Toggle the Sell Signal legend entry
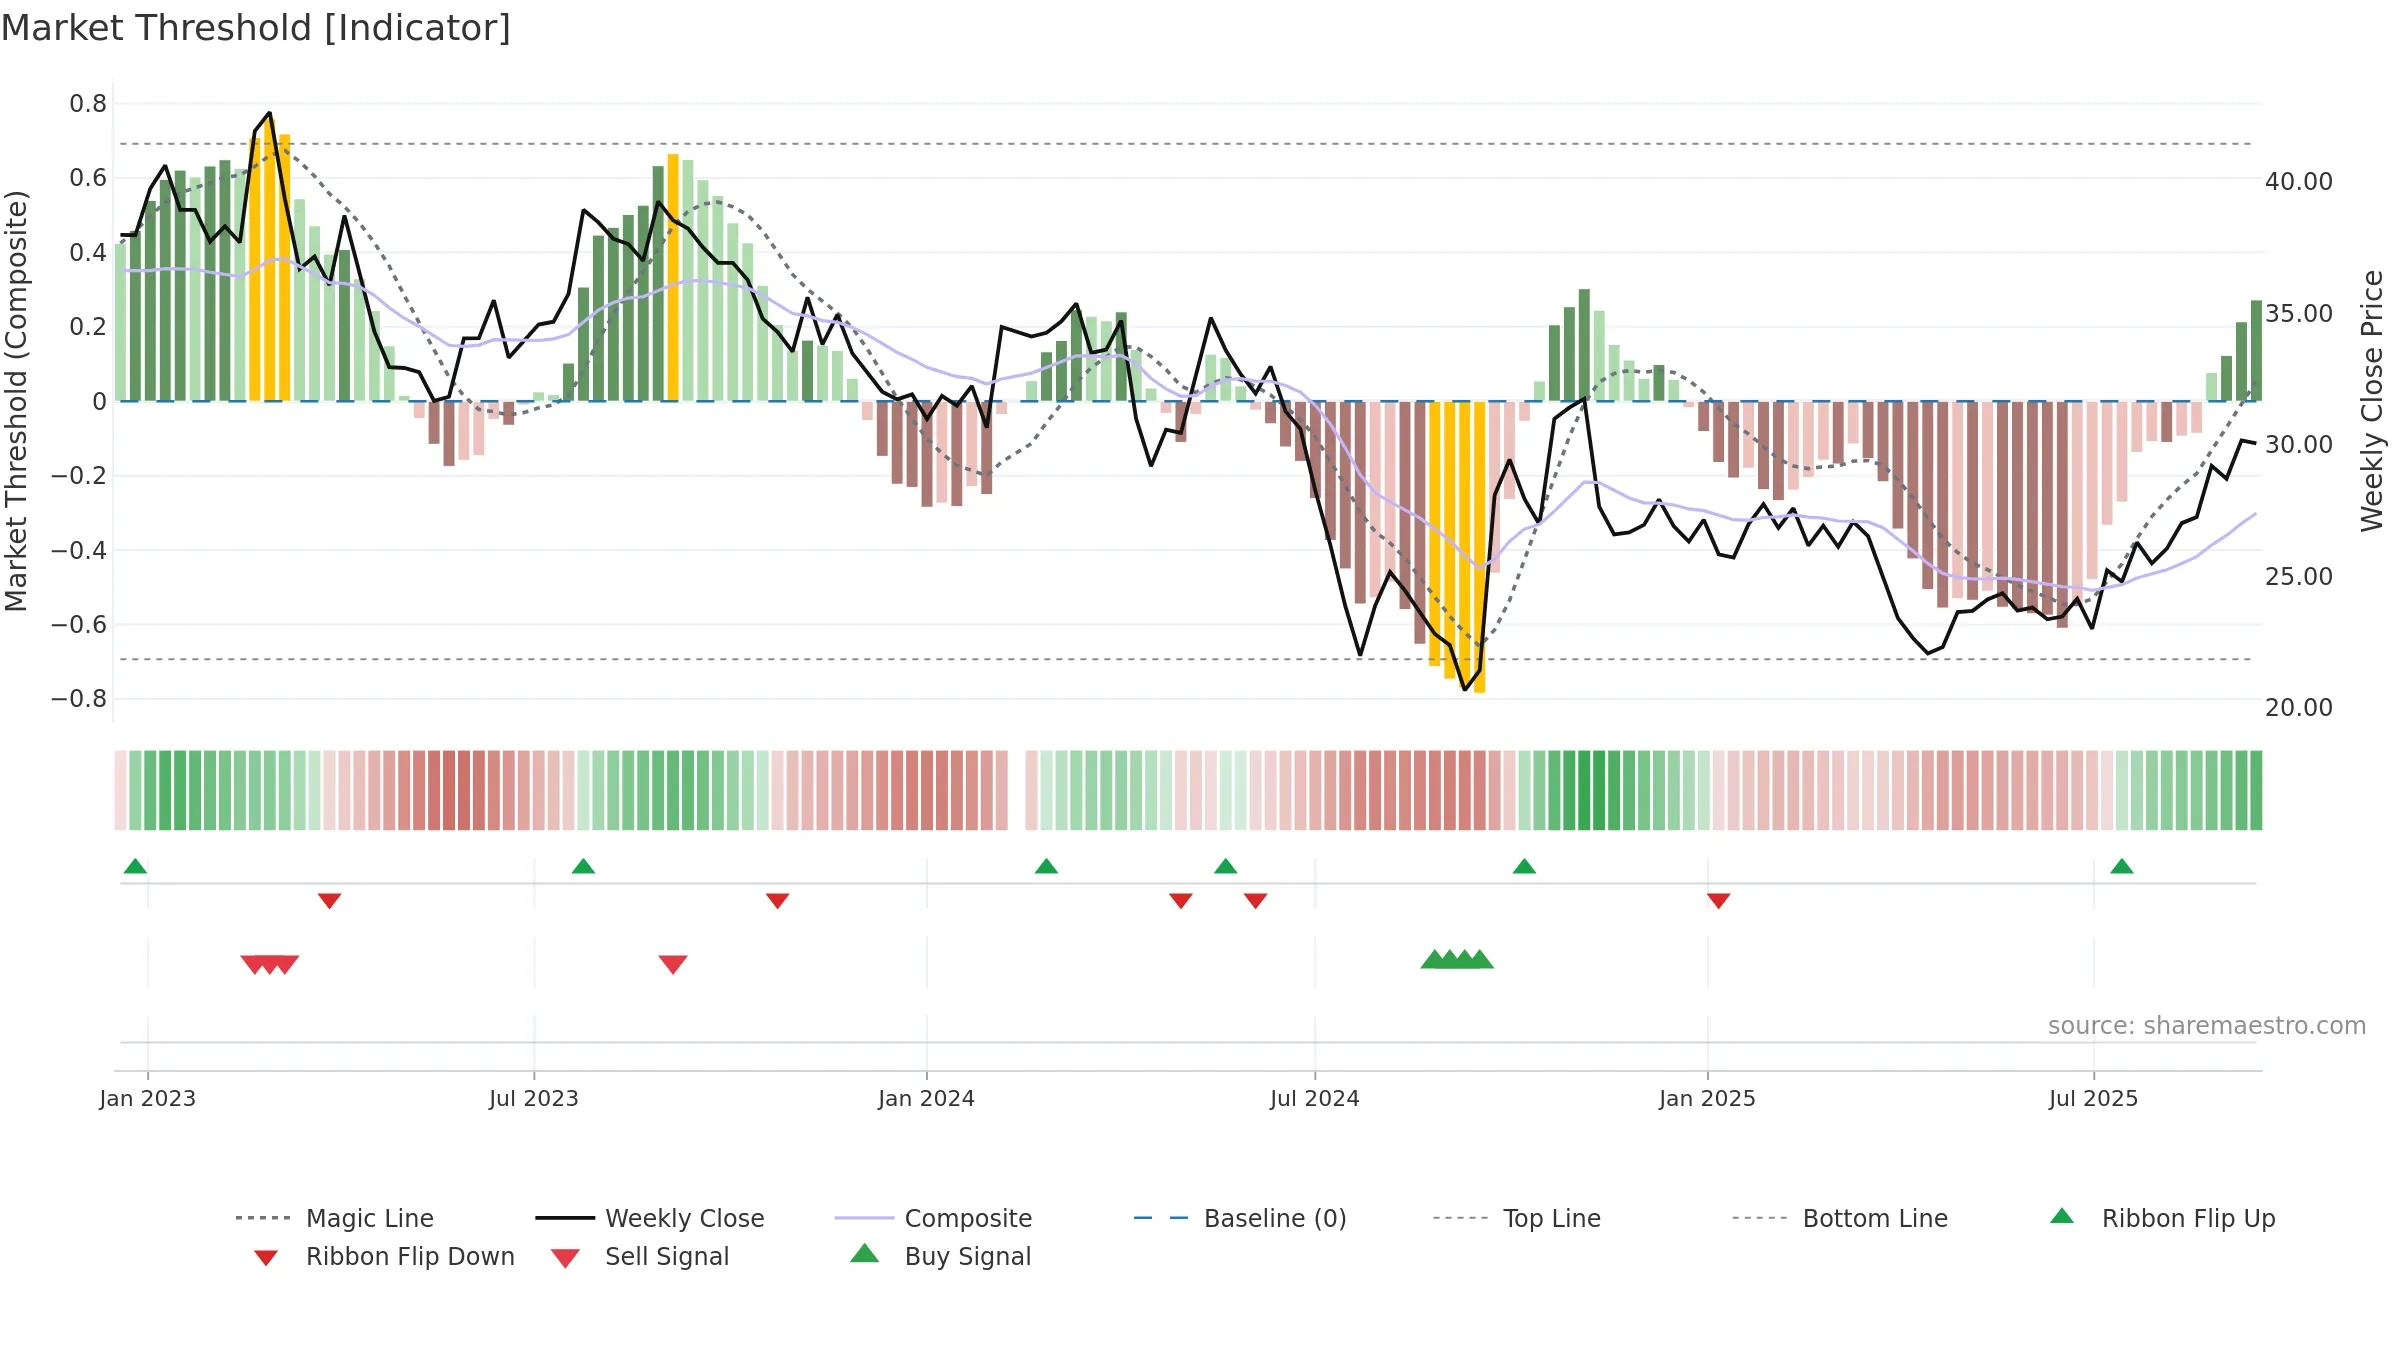Screen dimensions: 2400x1350 click(640, 1257)
